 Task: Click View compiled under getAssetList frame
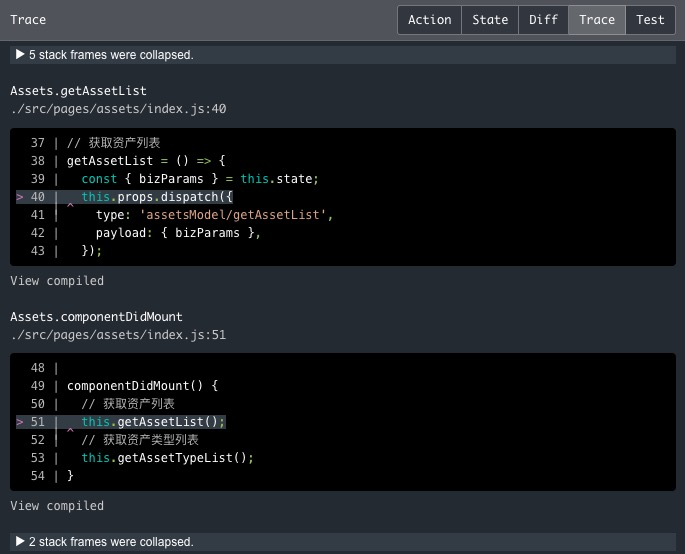tap(57, 281)
